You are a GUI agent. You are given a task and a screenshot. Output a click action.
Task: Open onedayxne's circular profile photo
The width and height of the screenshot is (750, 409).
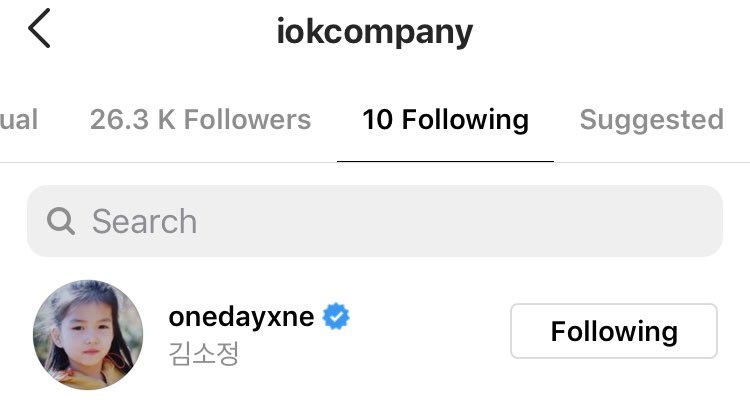[88, 335]
